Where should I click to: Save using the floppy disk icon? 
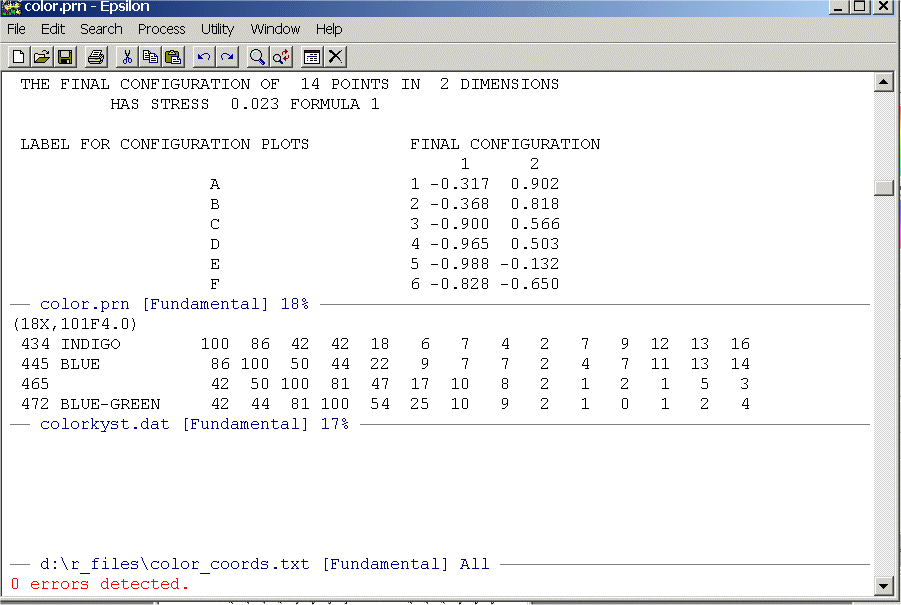[64, 57]
